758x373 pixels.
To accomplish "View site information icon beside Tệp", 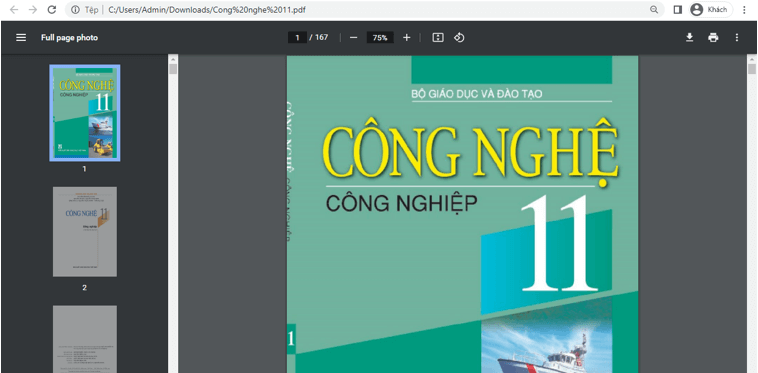I will pyautogui.click(x=75, y=10).
